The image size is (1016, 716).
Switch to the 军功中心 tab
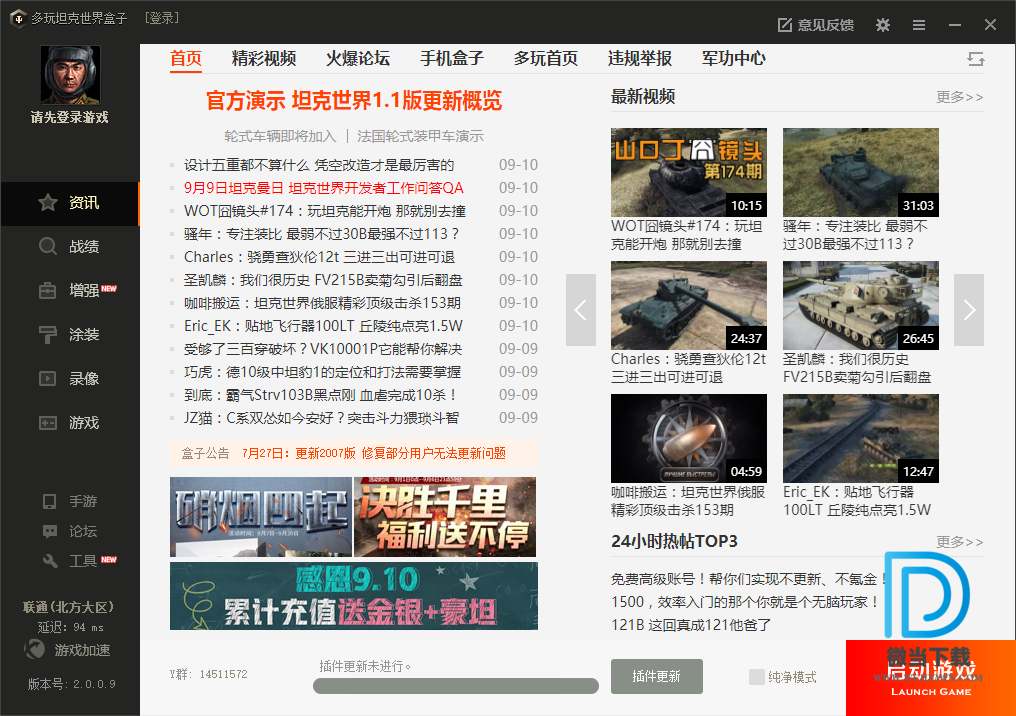(733, 58)
